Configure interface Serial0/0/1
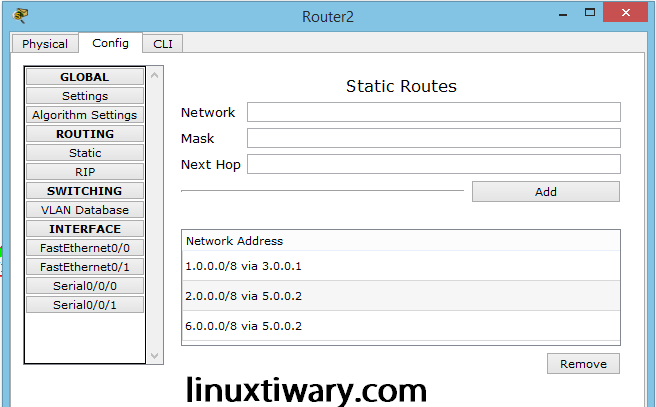The image size is (656, 407). pyautogui.click(x=85, y=305)
